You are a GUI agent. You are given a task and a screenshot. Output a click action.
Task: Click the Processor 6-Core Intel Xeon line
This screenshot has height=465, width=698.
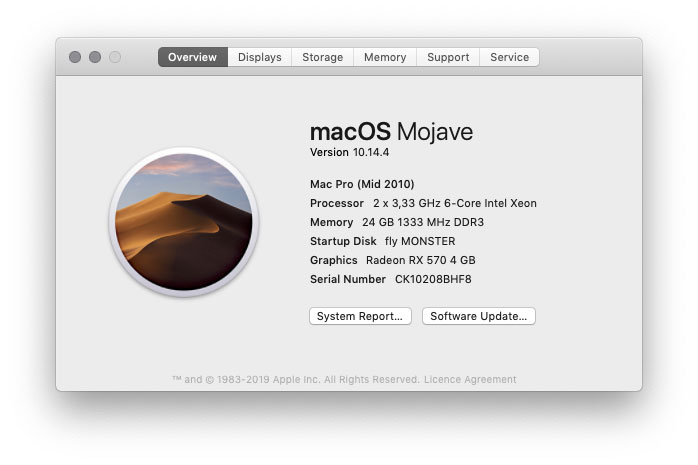423,203
